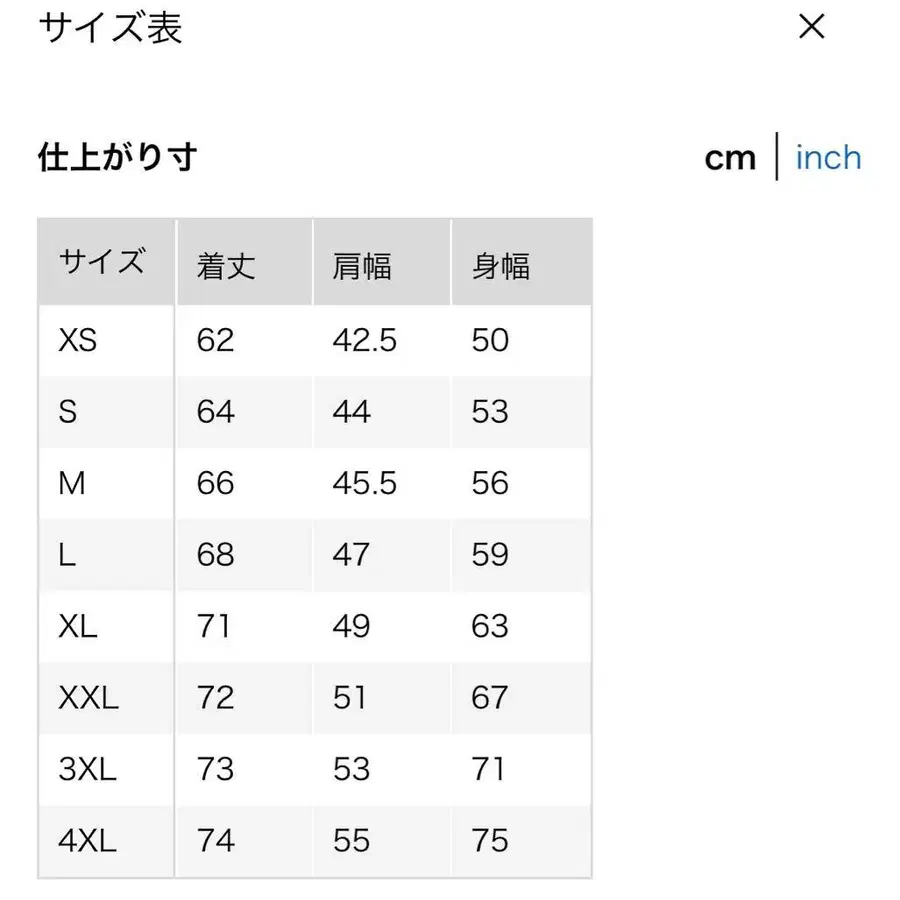
Task: Click the L size row label
Action: coord(67,555)
